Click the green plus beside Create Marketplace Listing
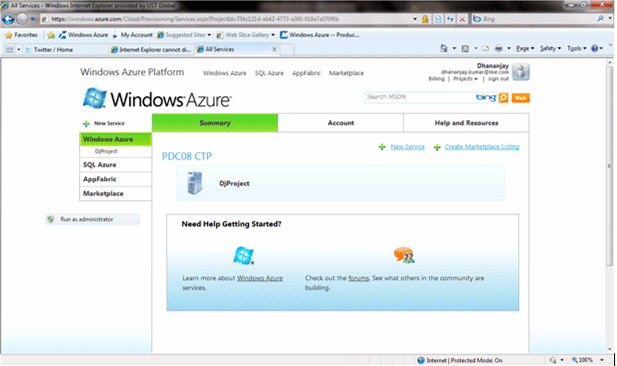 pyautogui.click(x=437, y=147)
